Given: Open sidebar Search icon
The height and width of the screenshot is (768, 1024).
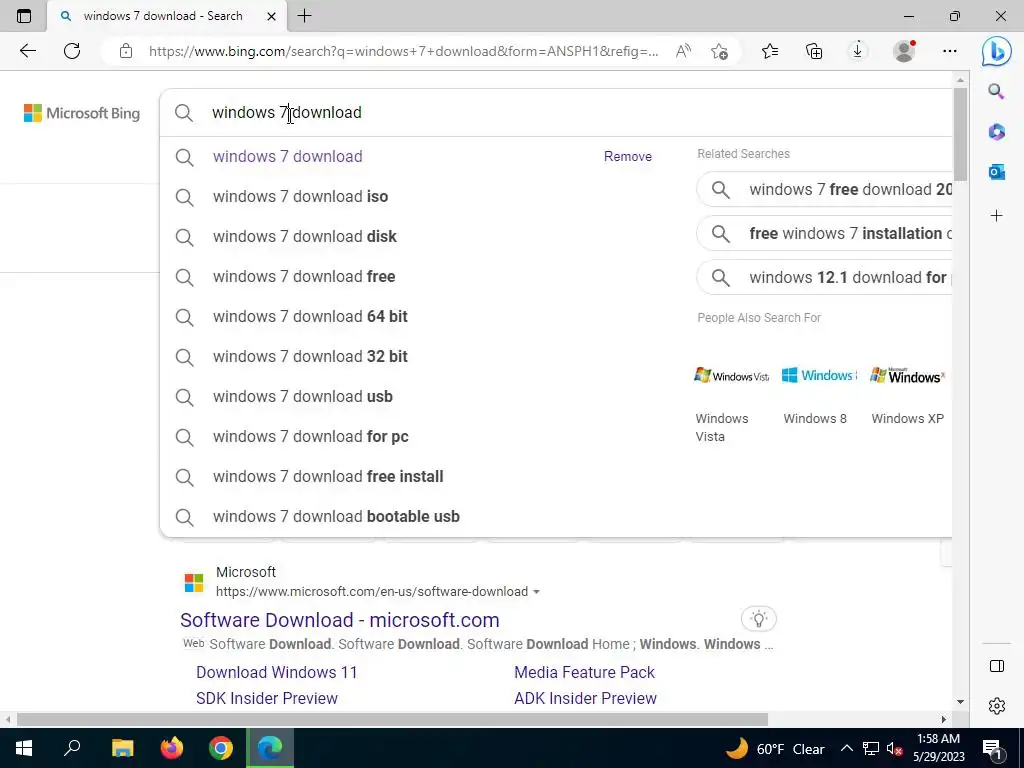Looking at the screenshot, I should [996, 91].
